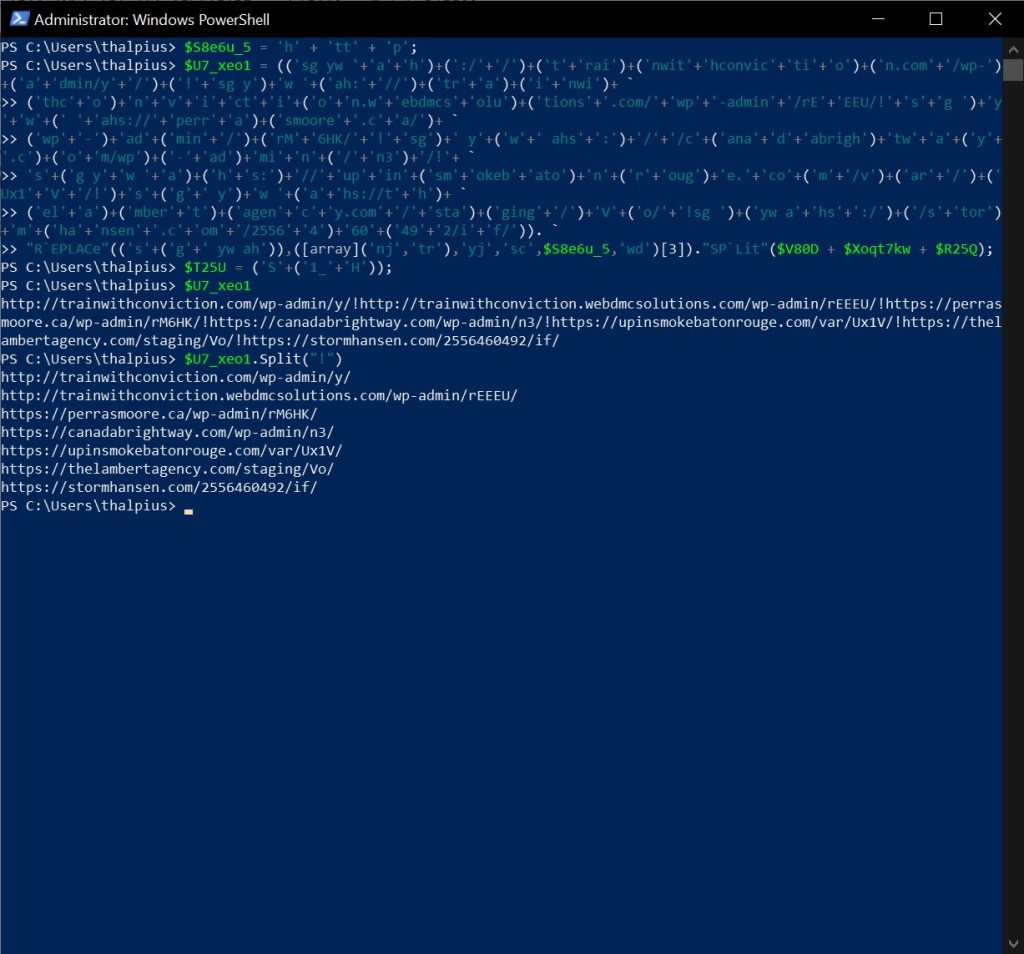Image resolution: width=1024 pixels, height=954 pixels.
Task: Maximize the PowerShell window
Action: pos(936,19)
